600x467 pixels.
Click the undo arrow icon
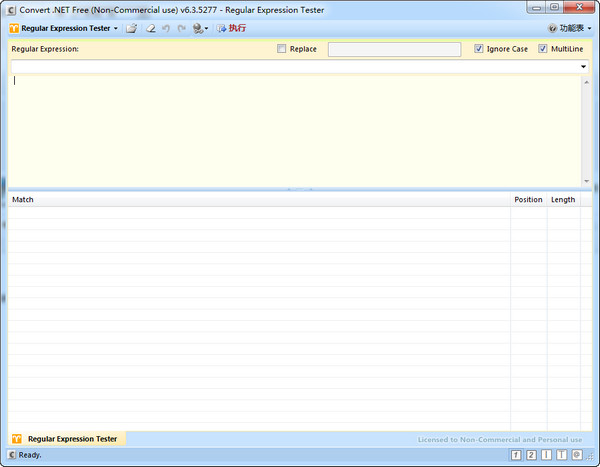166,28
